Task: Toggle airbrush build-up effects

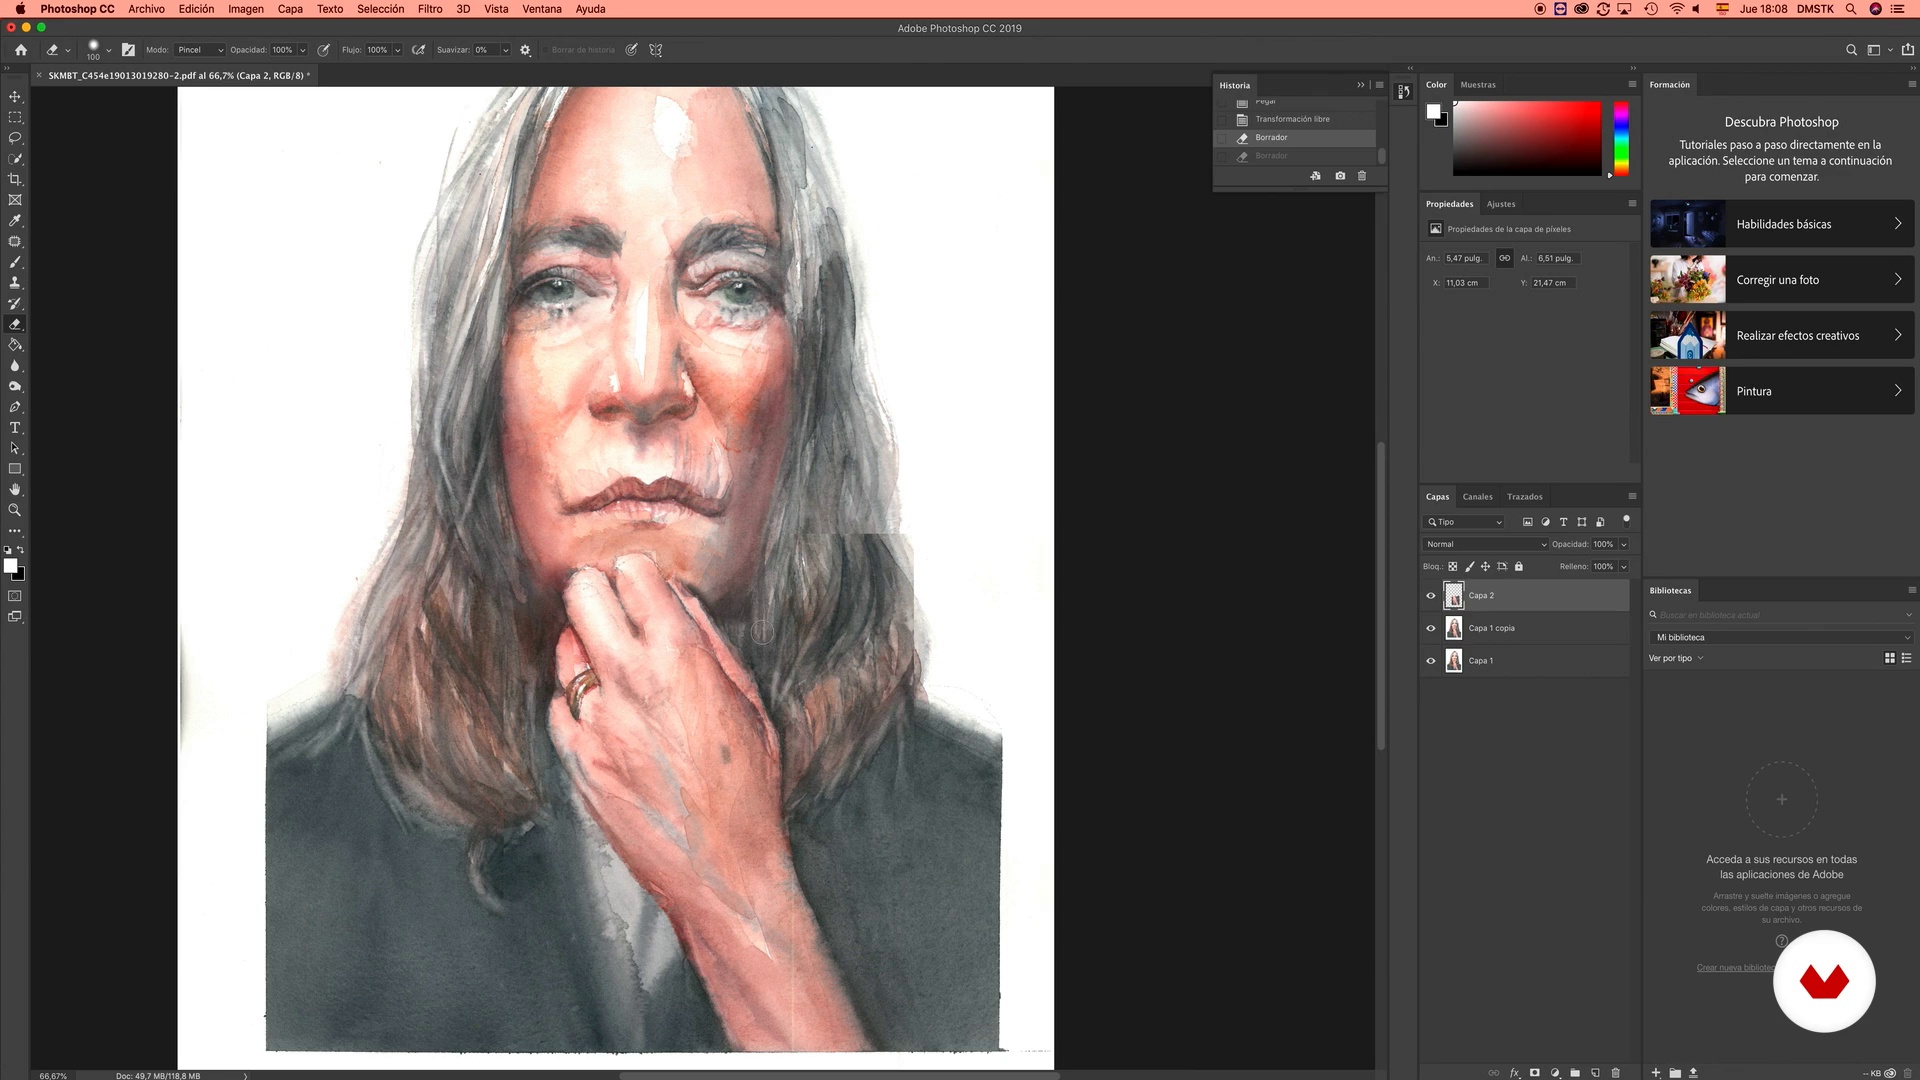Action: (419, 50)
